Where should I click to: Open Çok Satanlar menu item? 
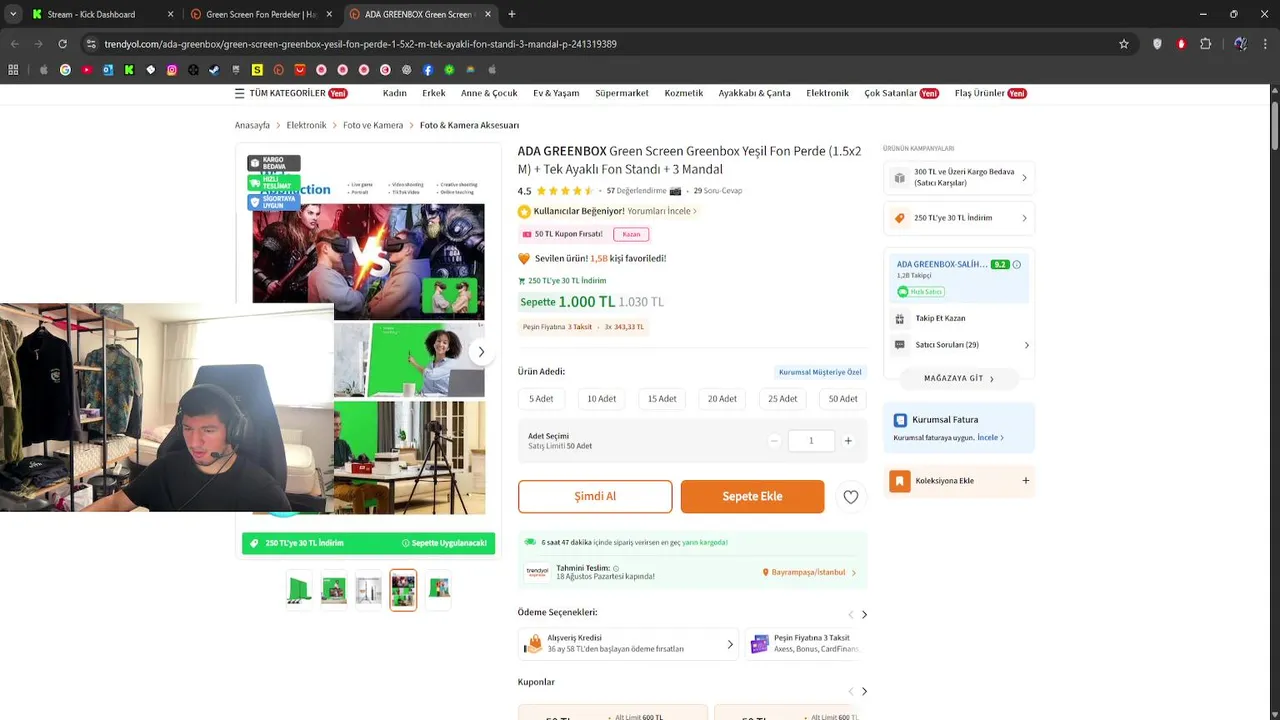pyautogui.click(x=901, y=93)
